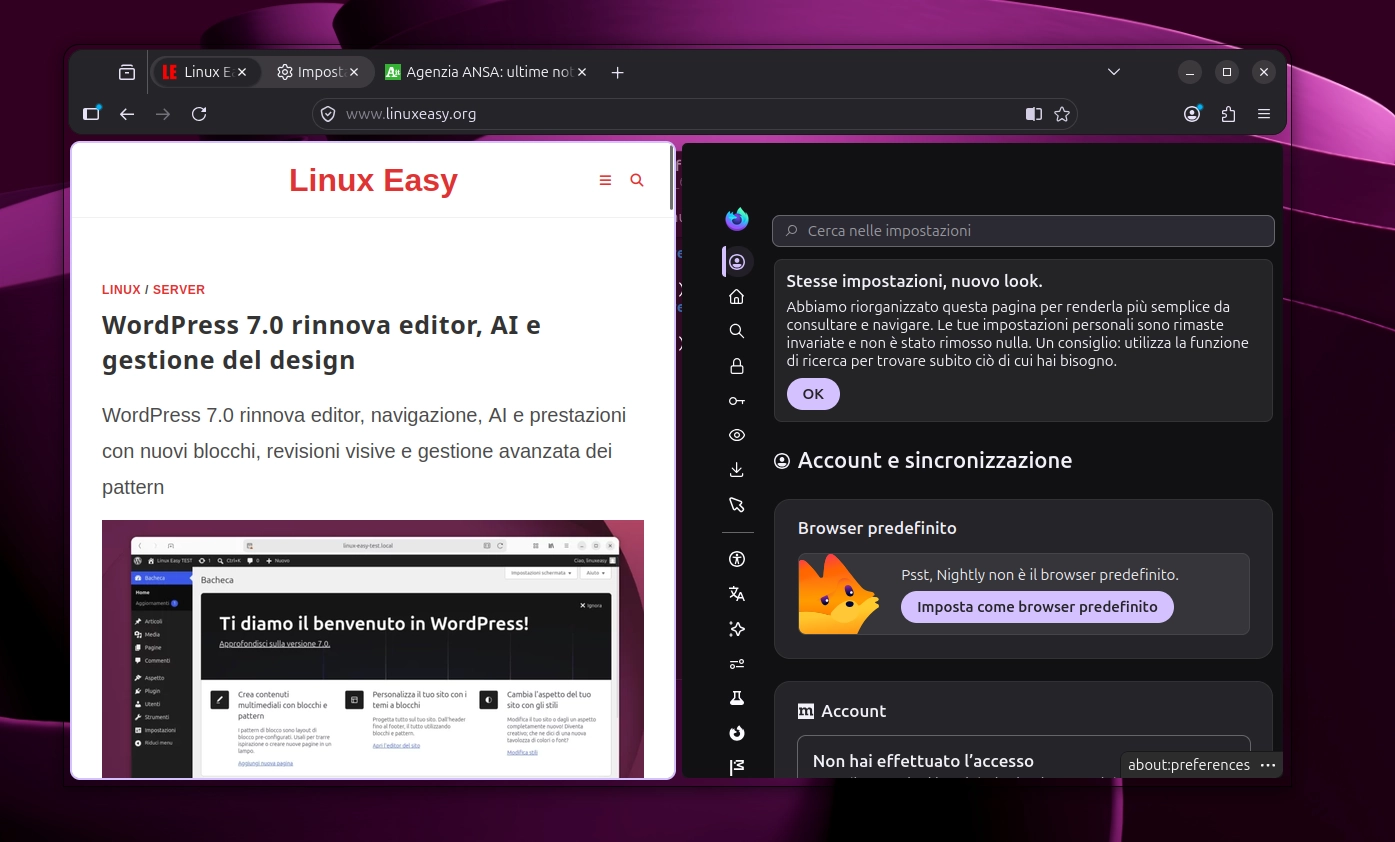
Task: Open the cursor pointer settings category icon
Action: tap(737, 505)
